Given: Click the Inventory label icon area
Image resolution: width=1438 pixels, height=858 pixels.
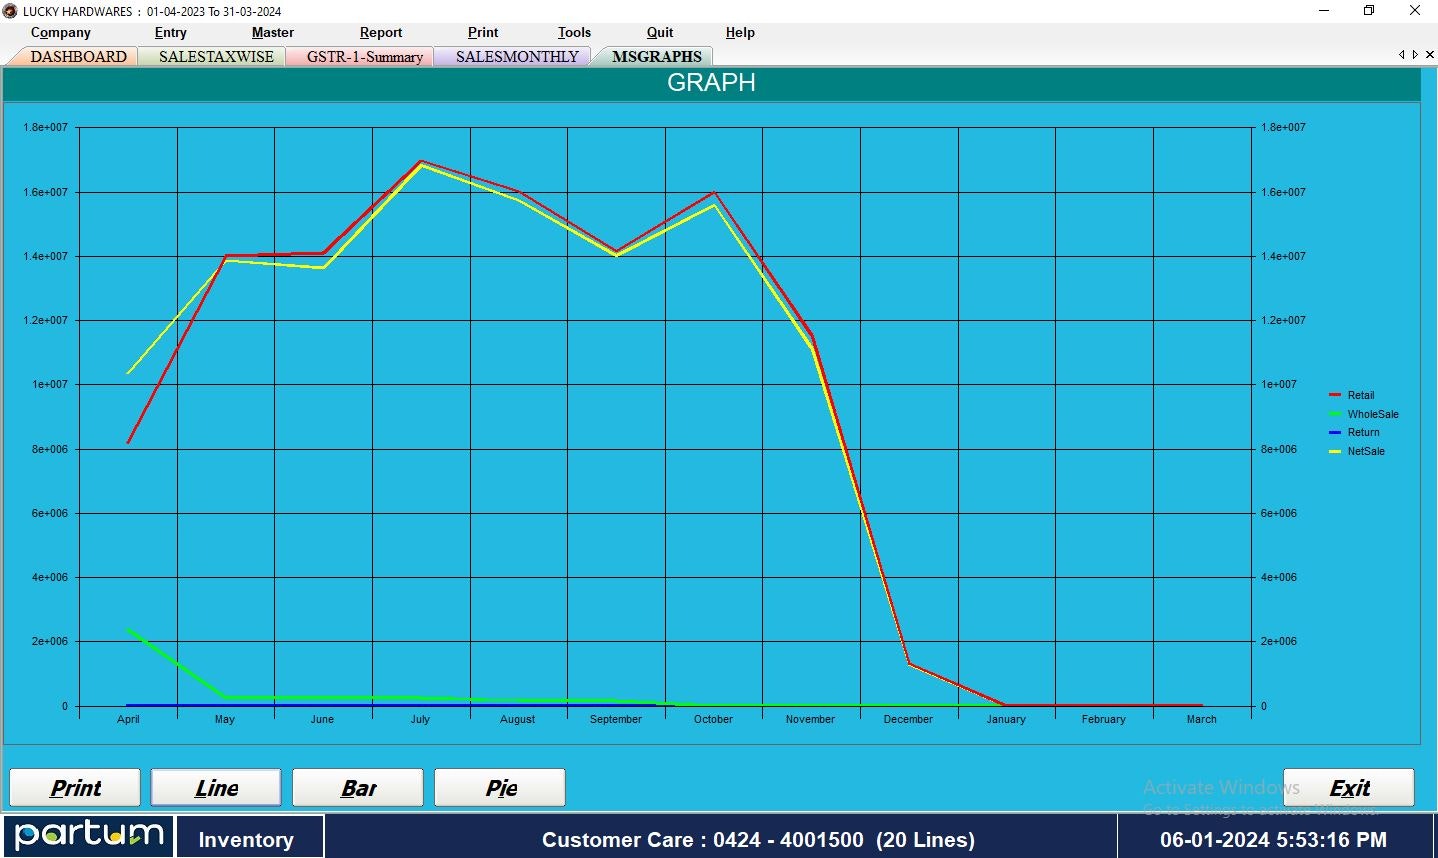Looking at the screenshot, I should coord(246,839).
